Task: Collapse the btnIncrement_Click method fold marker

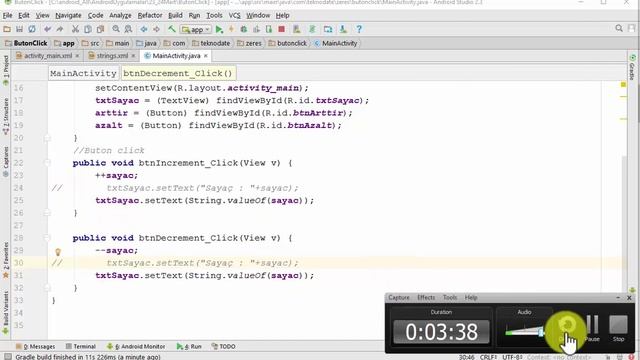Action: [47, 163]
